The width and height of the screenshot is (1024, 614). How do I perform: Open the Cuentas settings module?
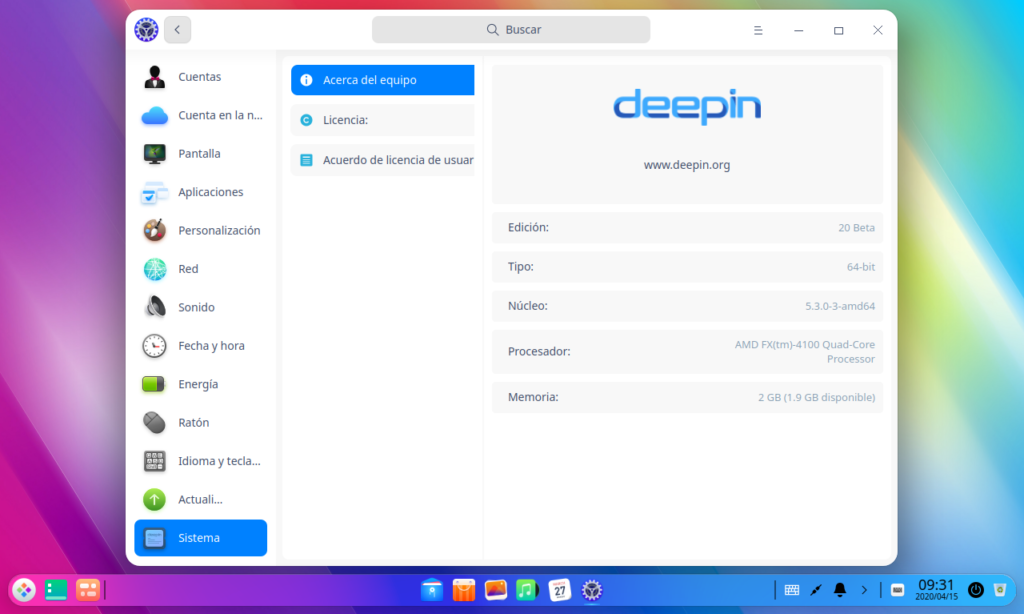[200, 77]
